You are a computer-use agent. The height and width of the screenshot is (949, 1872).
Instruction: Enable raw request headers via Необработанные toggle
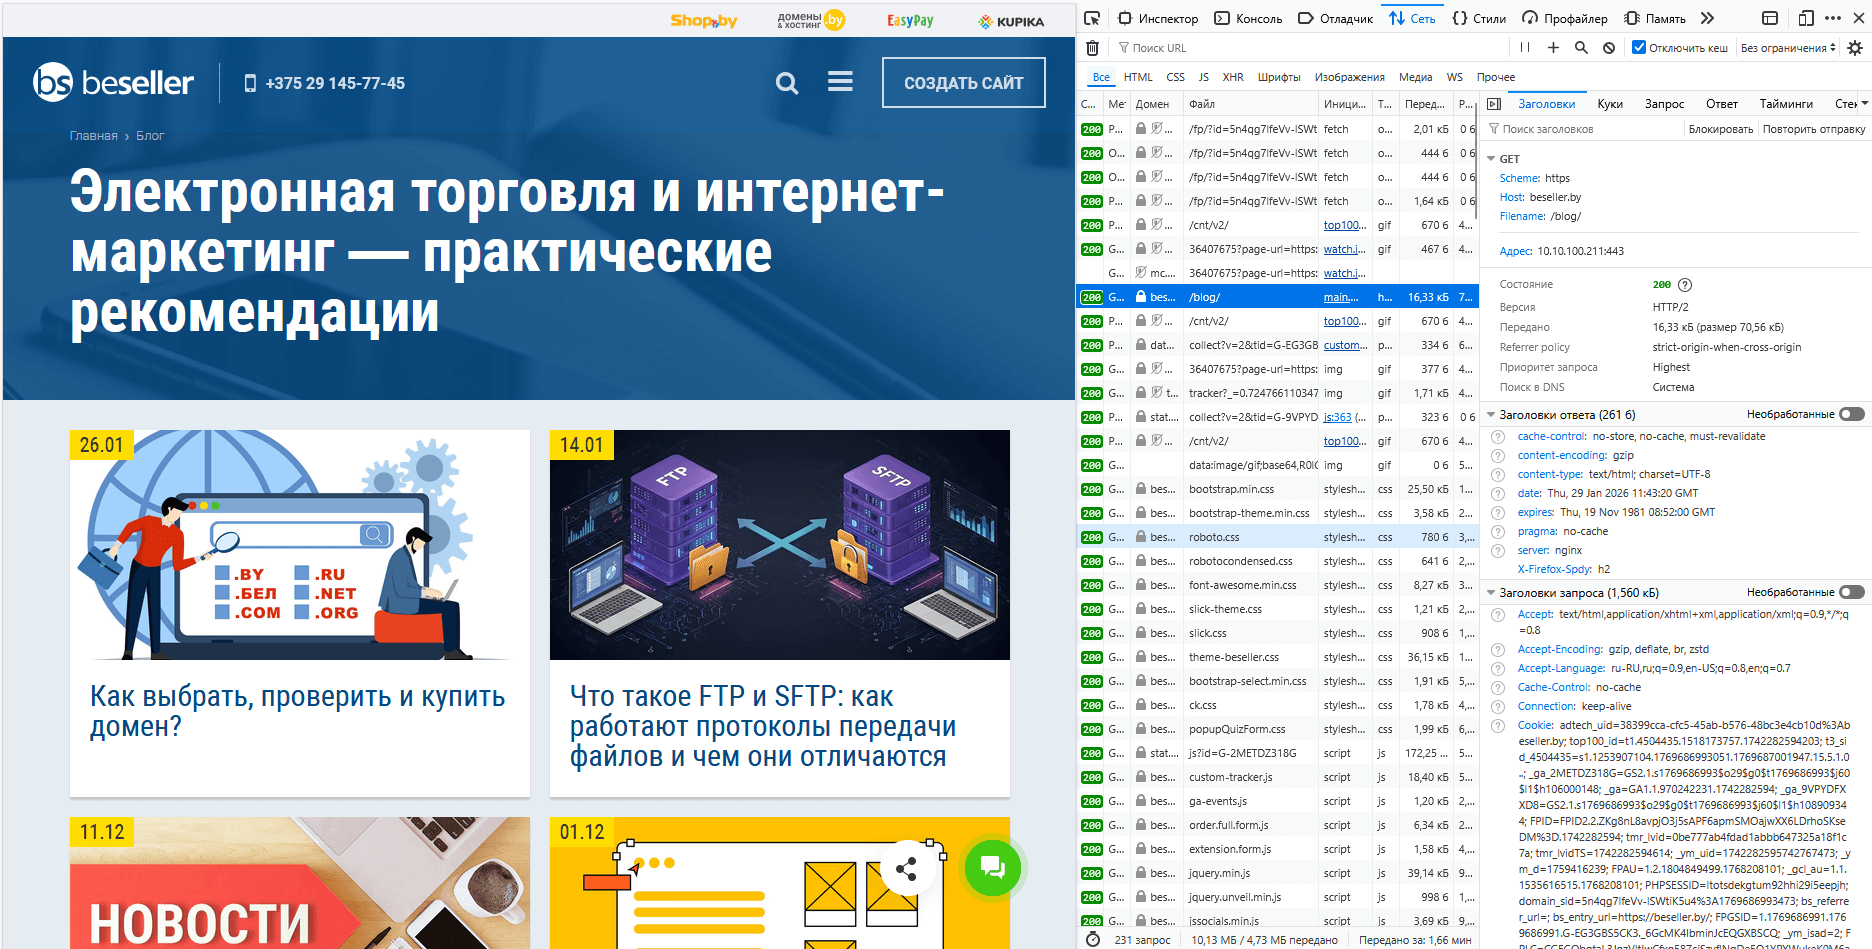(x=1851, y=592)
